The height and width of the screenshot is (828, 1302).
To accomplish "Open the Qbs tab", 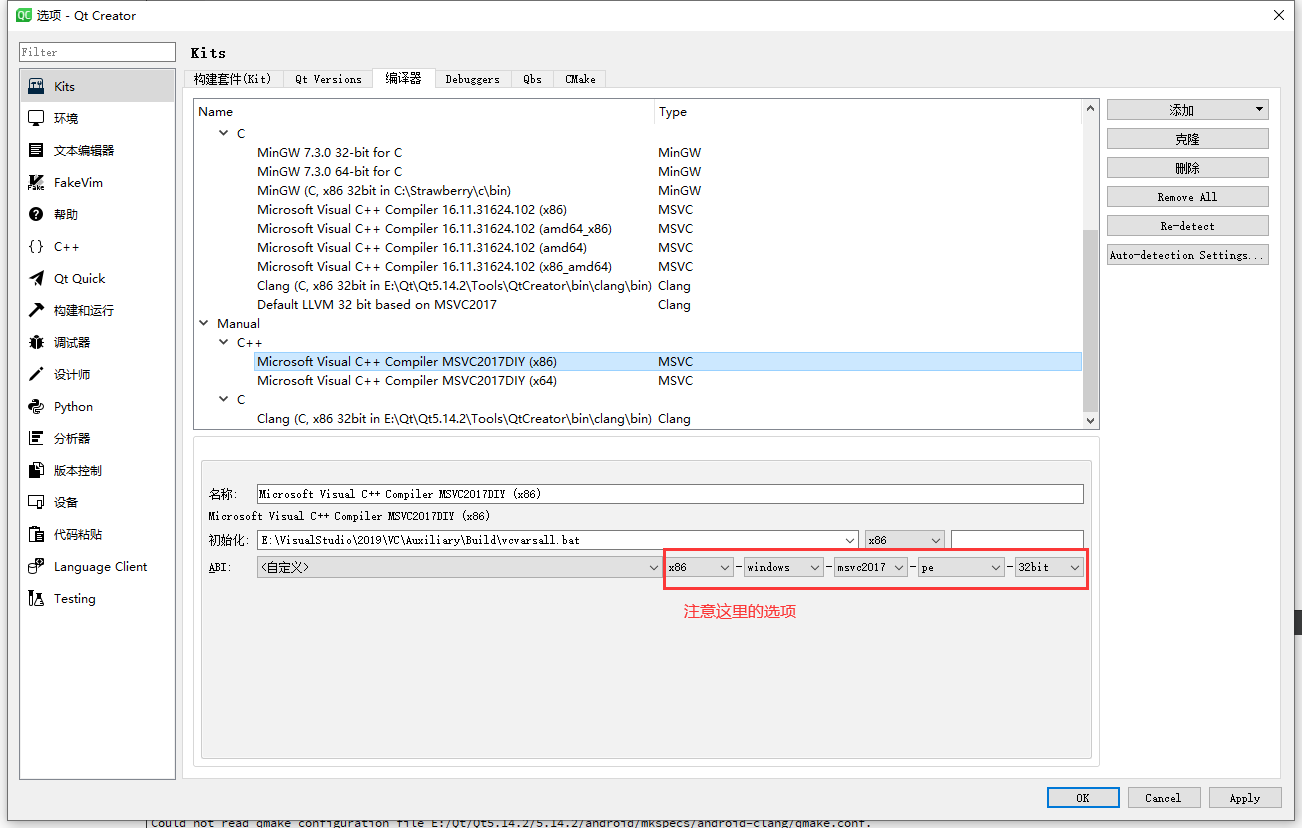I will click(x=532, y=79).
